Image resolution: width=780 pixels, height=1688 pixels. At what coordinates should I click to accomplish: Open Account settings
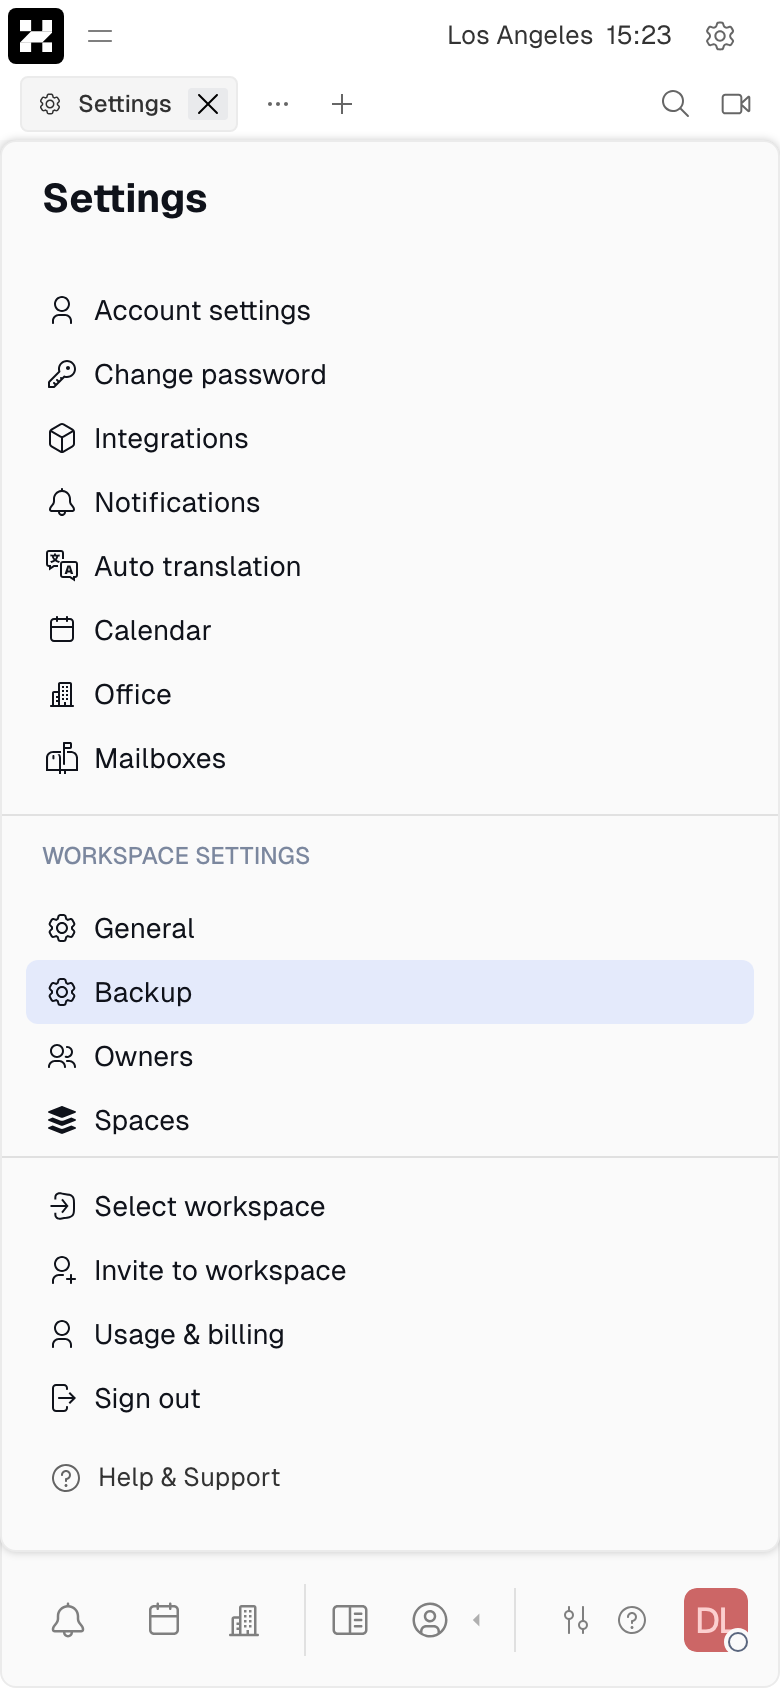[390, 310]
